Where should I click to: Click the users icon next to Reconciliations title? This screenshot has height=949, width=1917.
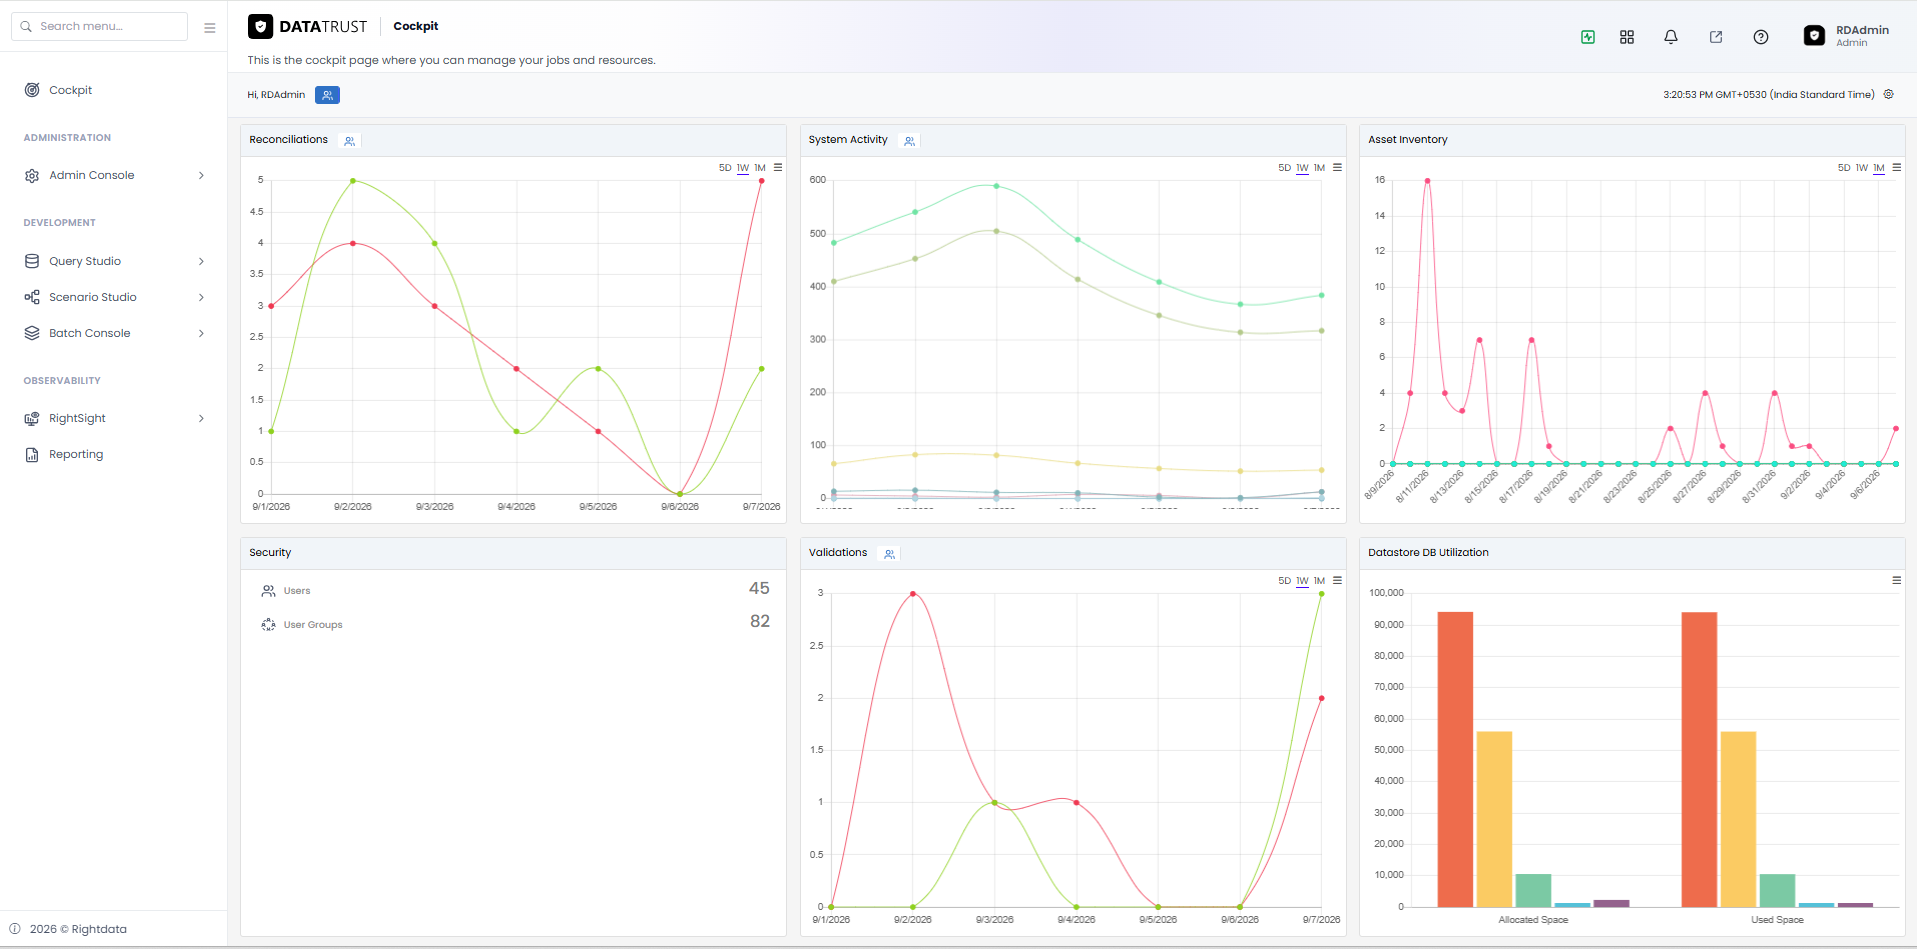[x=349, y=141]
